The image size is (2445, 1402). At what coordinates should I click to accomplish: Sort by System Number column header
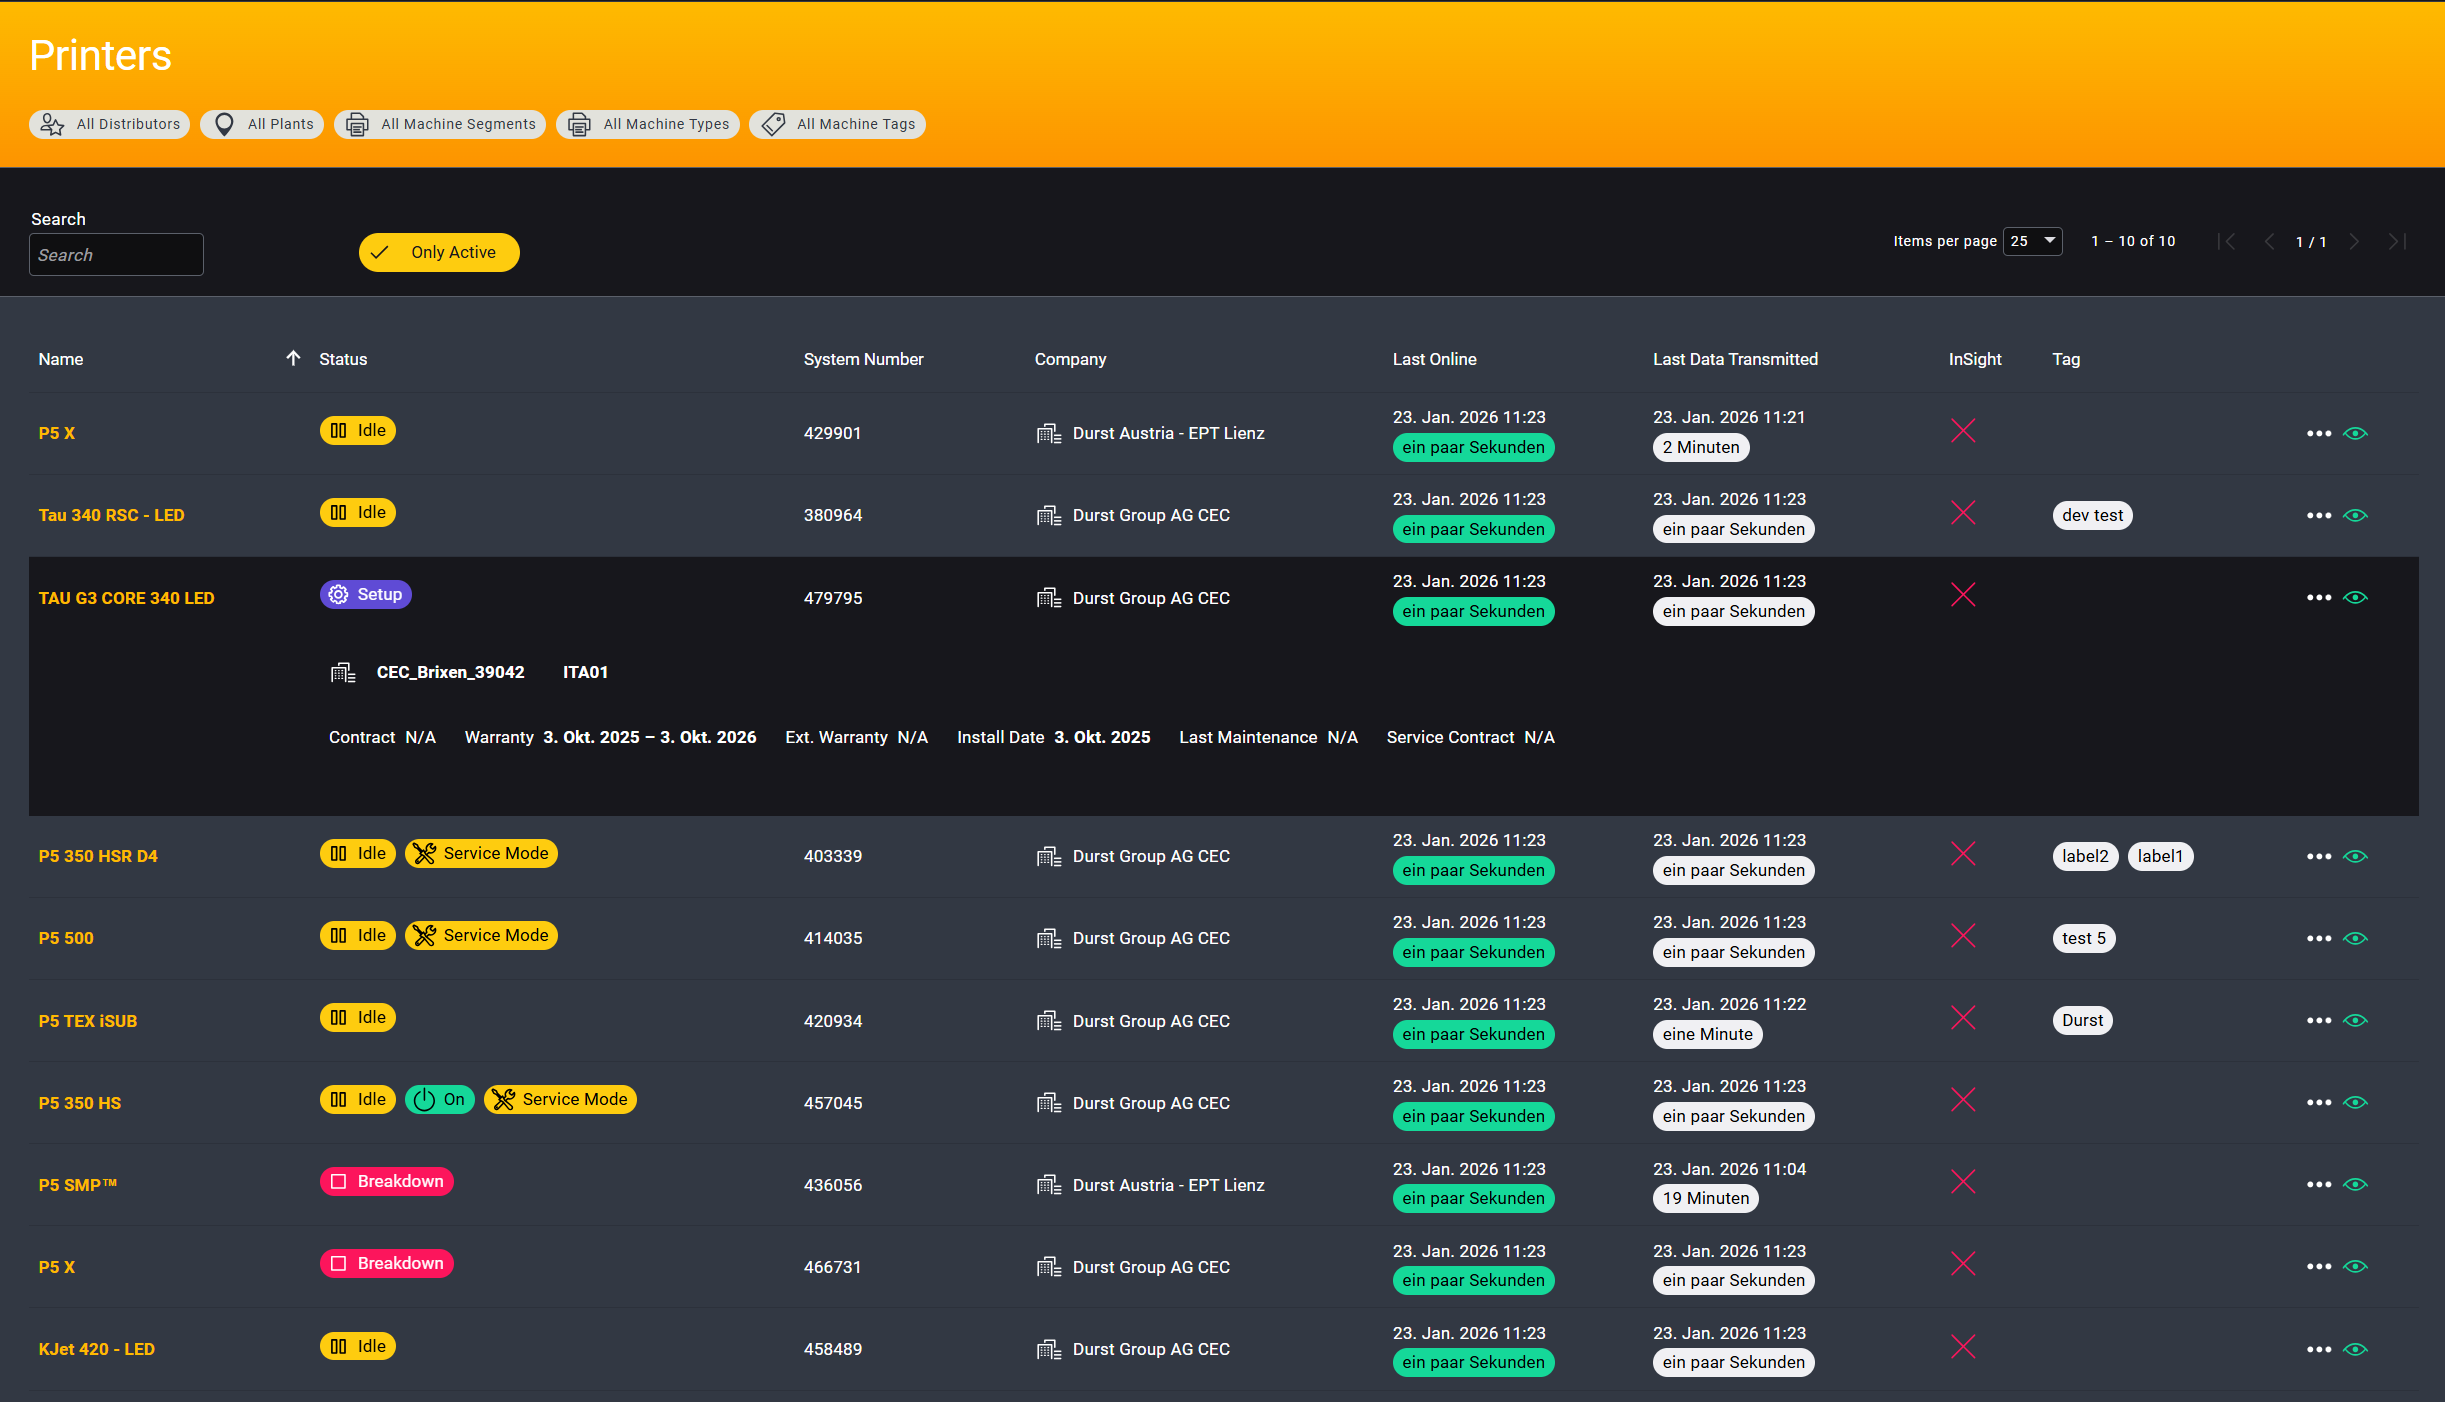(863, 359)
